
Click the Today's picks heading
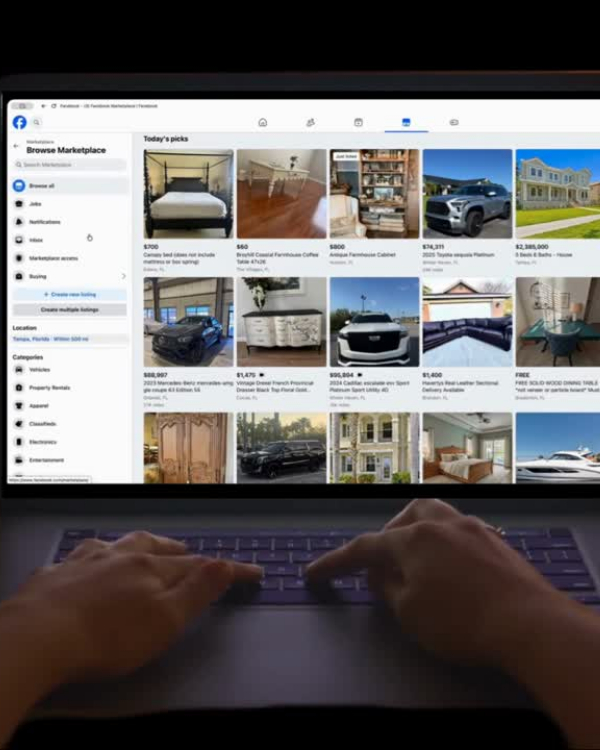point(166,139)
